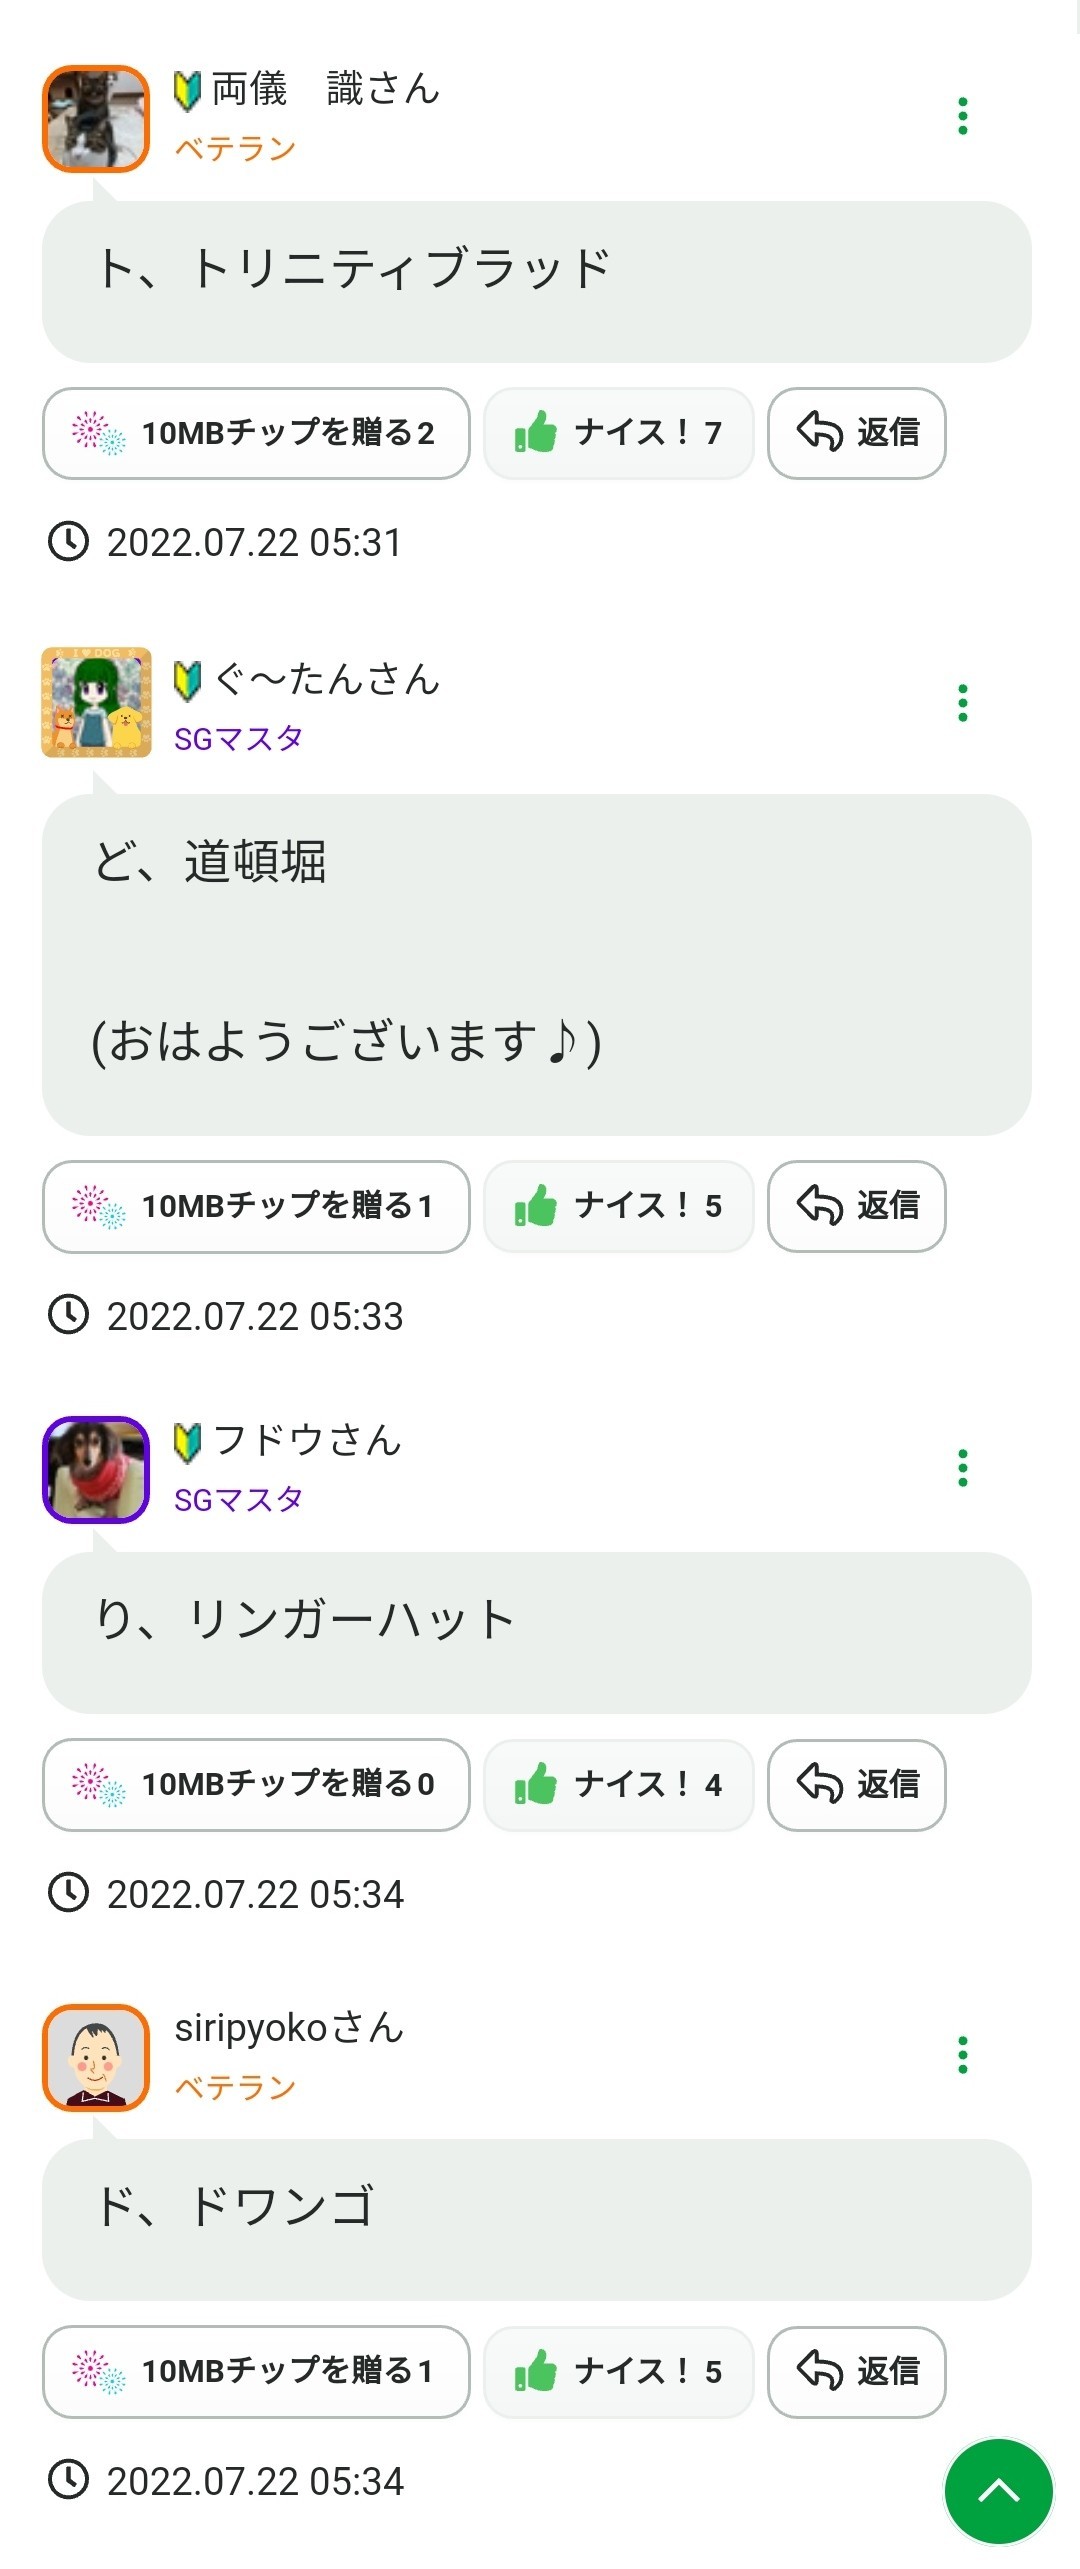Open 両儀 識's cat avatar profile
The height and width of the screenshot is (2569, 1080).
coord(96,118)
